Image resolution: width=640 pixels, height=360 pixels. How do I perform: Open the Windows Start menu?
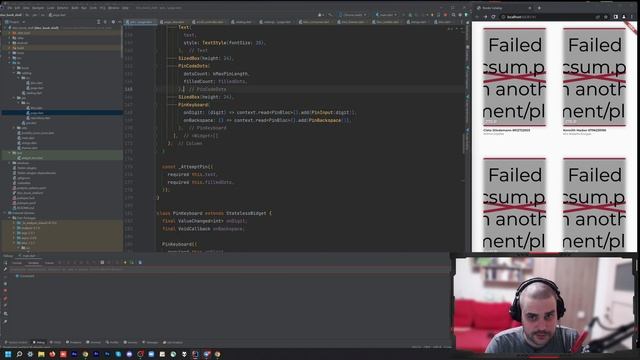[8, 354]
